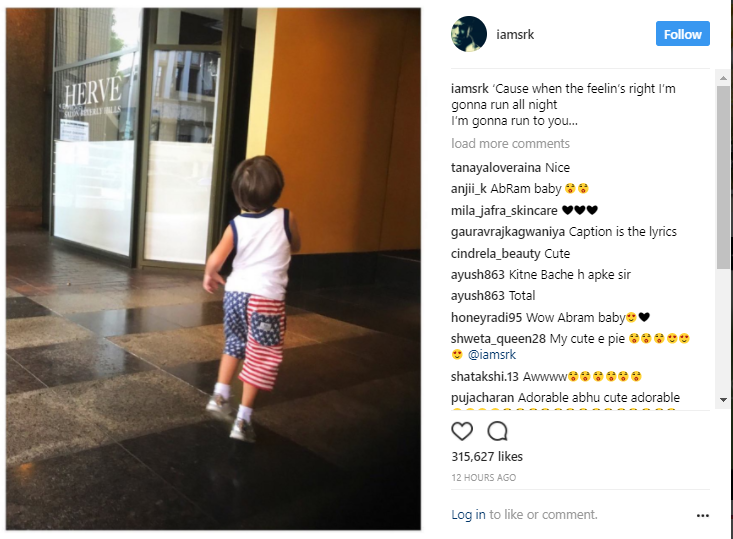Click the iamsrk profile avatar picture
Image resolution: width=733 pixels, height=539 pixels.
(469, 34)
